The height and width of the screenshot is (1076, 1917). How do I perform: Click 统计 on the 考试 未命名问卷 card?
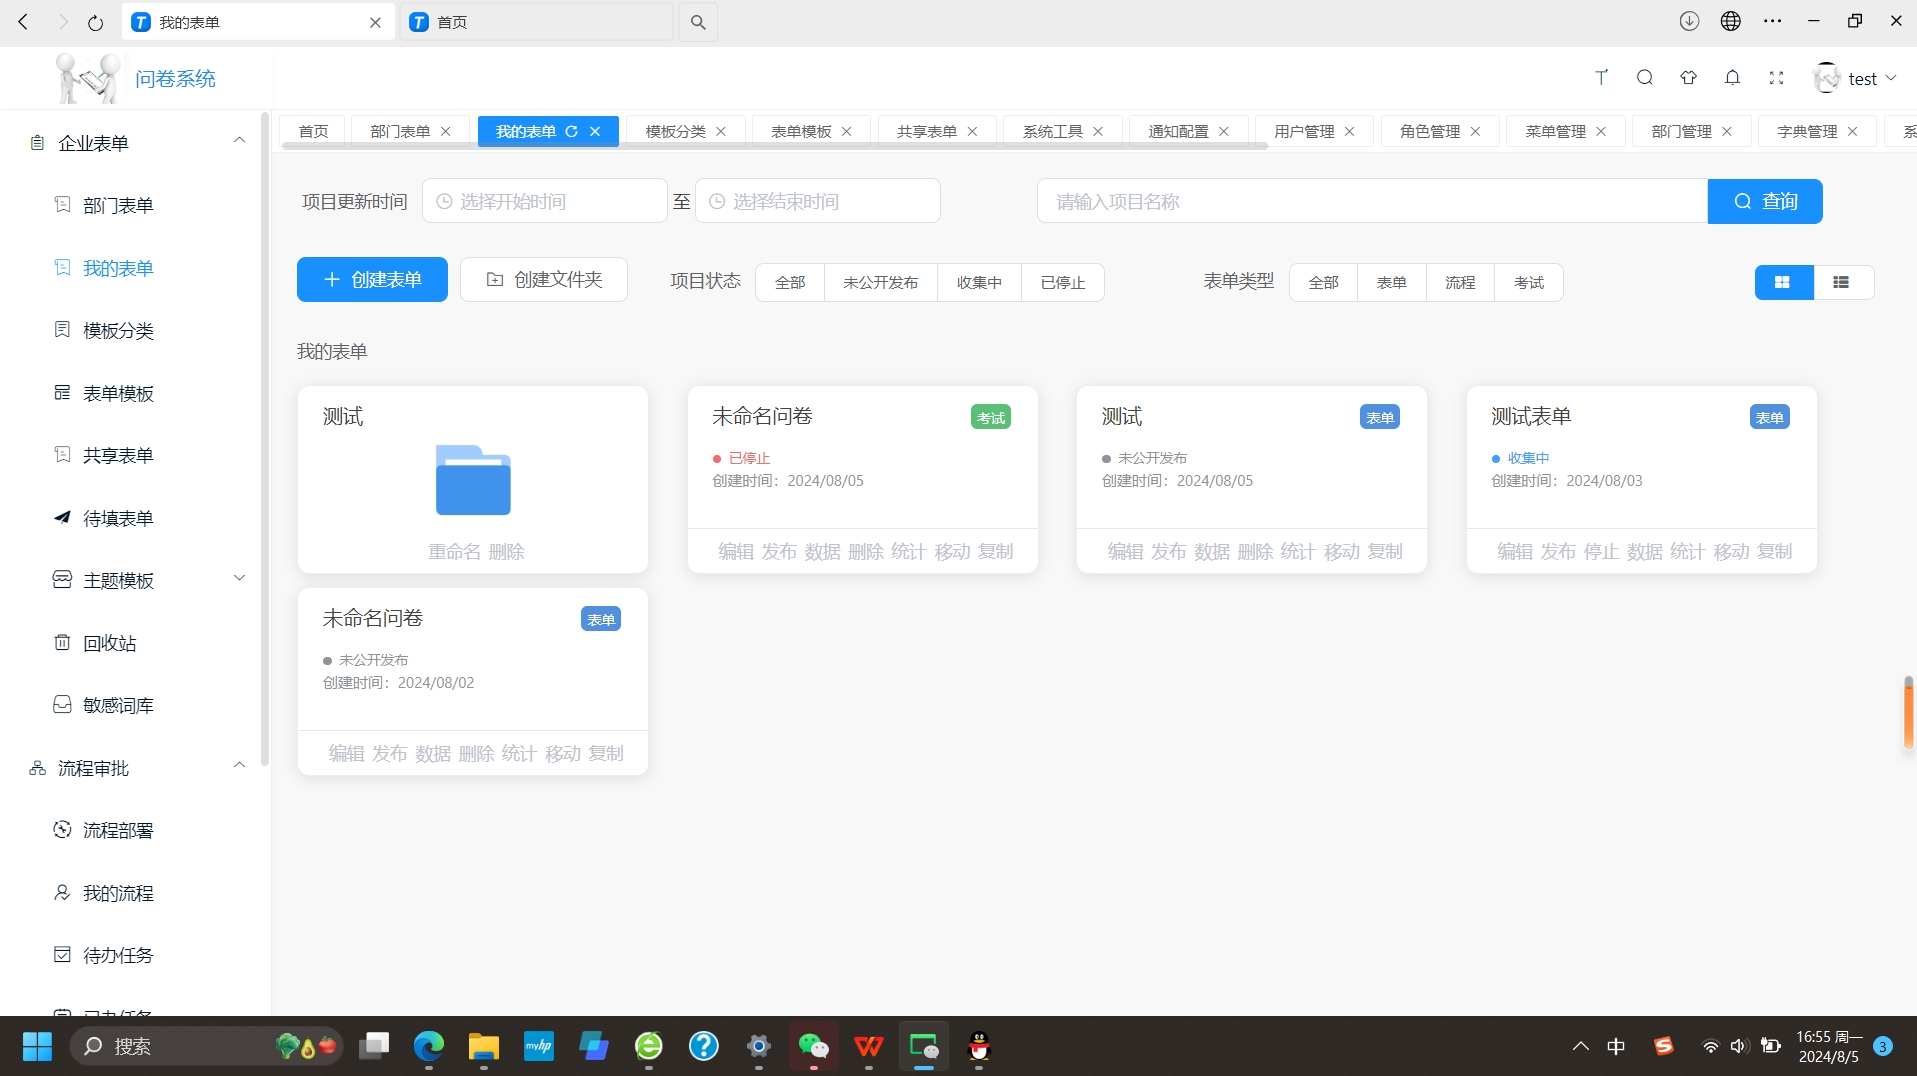coord(908,551)
